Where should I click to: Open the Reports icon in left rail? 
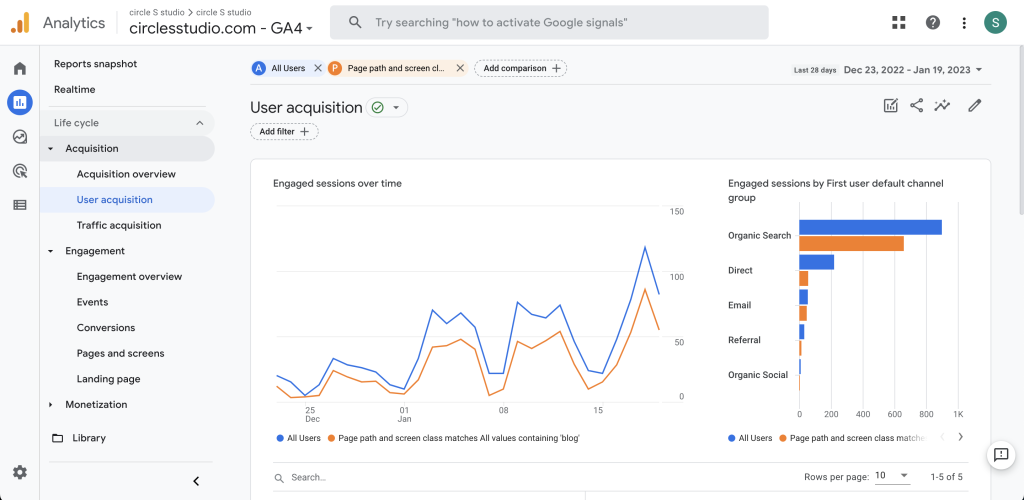click(20, 102)
